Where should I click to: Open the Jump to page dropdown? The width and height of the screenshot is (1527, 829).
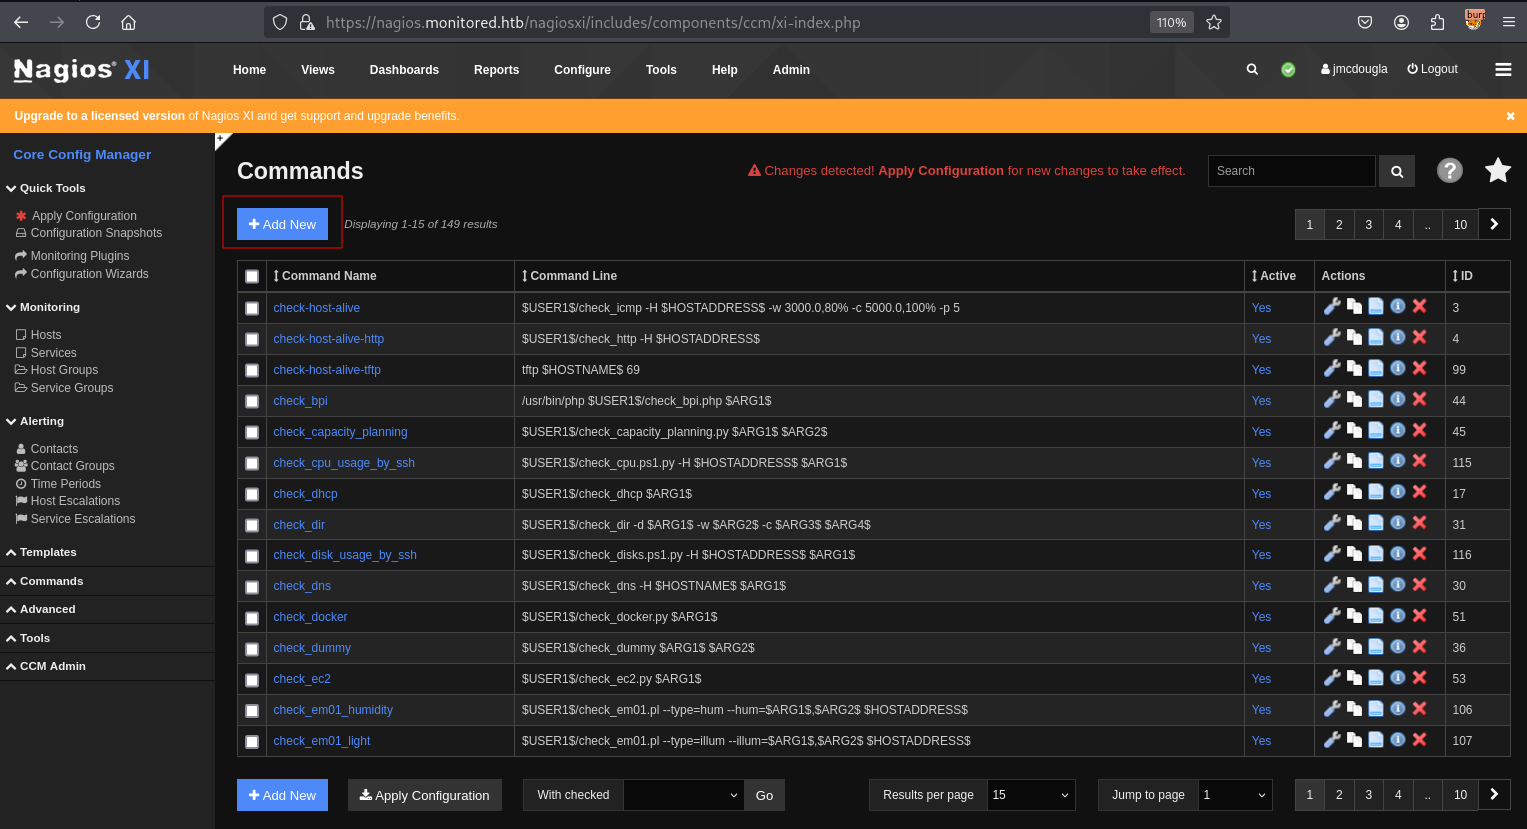pos(1234,795)
